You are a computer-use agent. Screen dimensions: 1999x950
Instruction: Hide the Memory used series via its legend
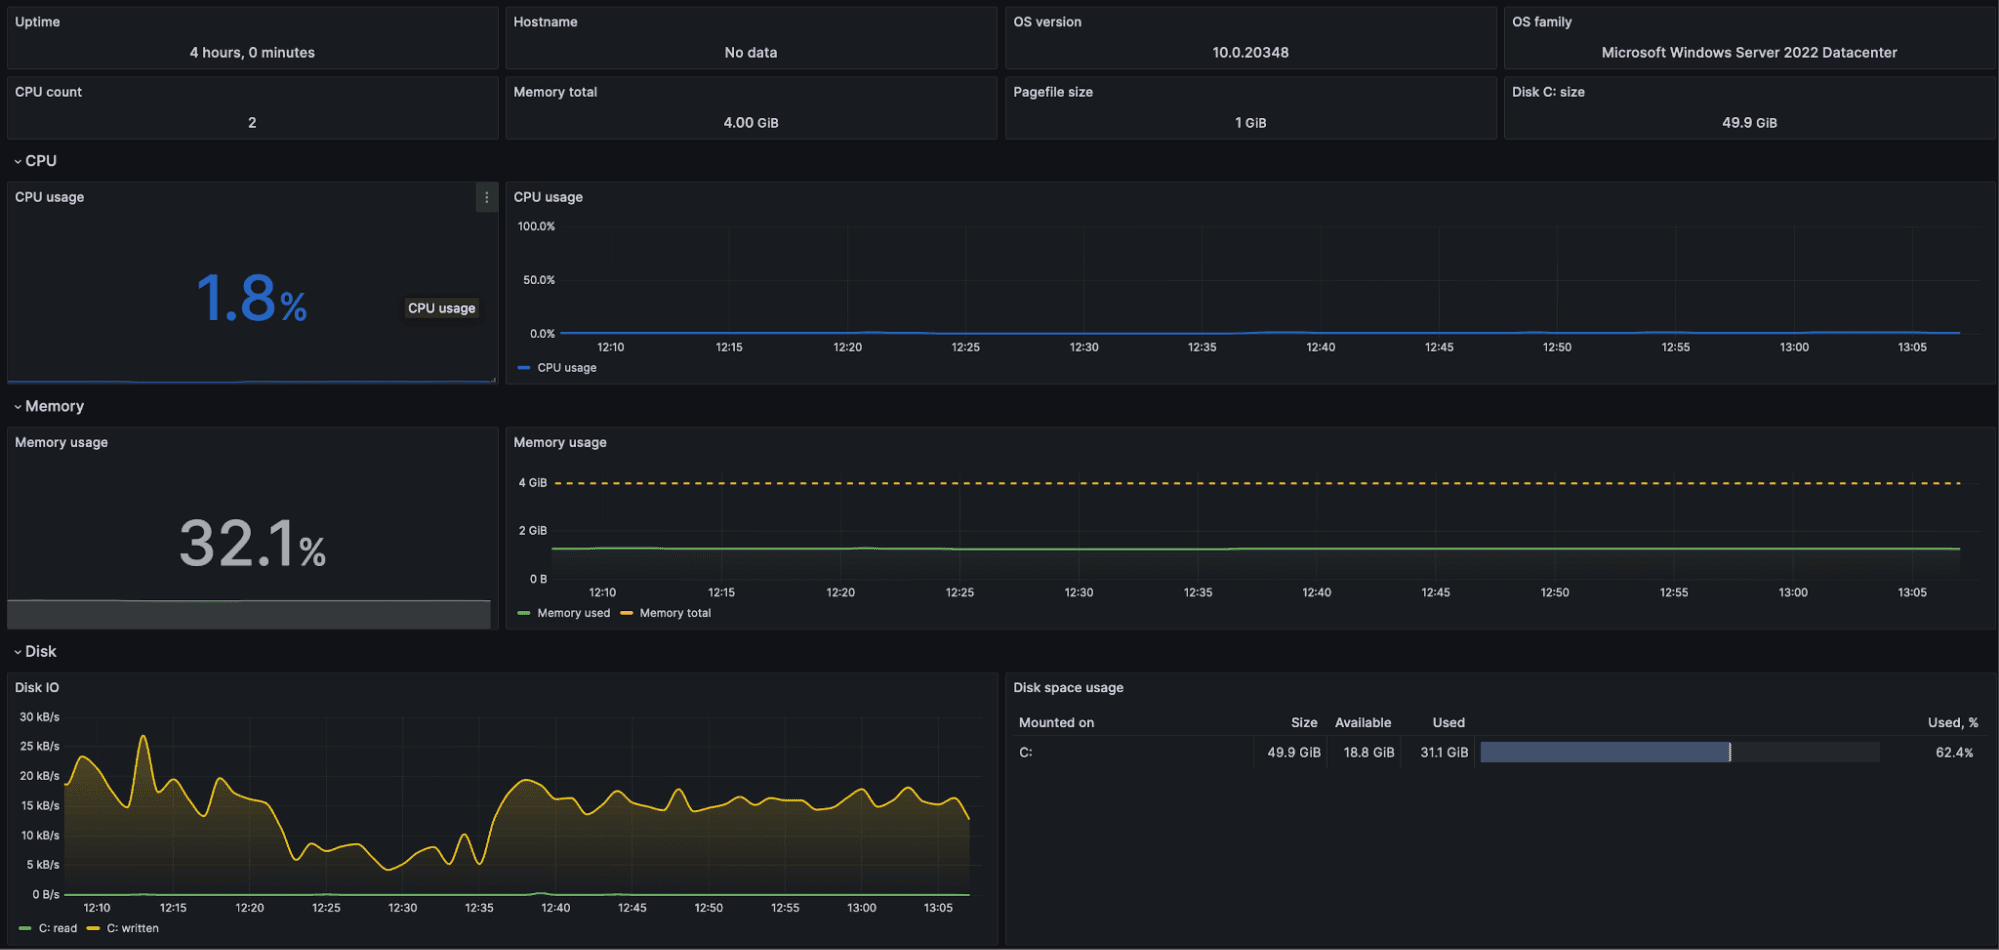coord(574,612)
